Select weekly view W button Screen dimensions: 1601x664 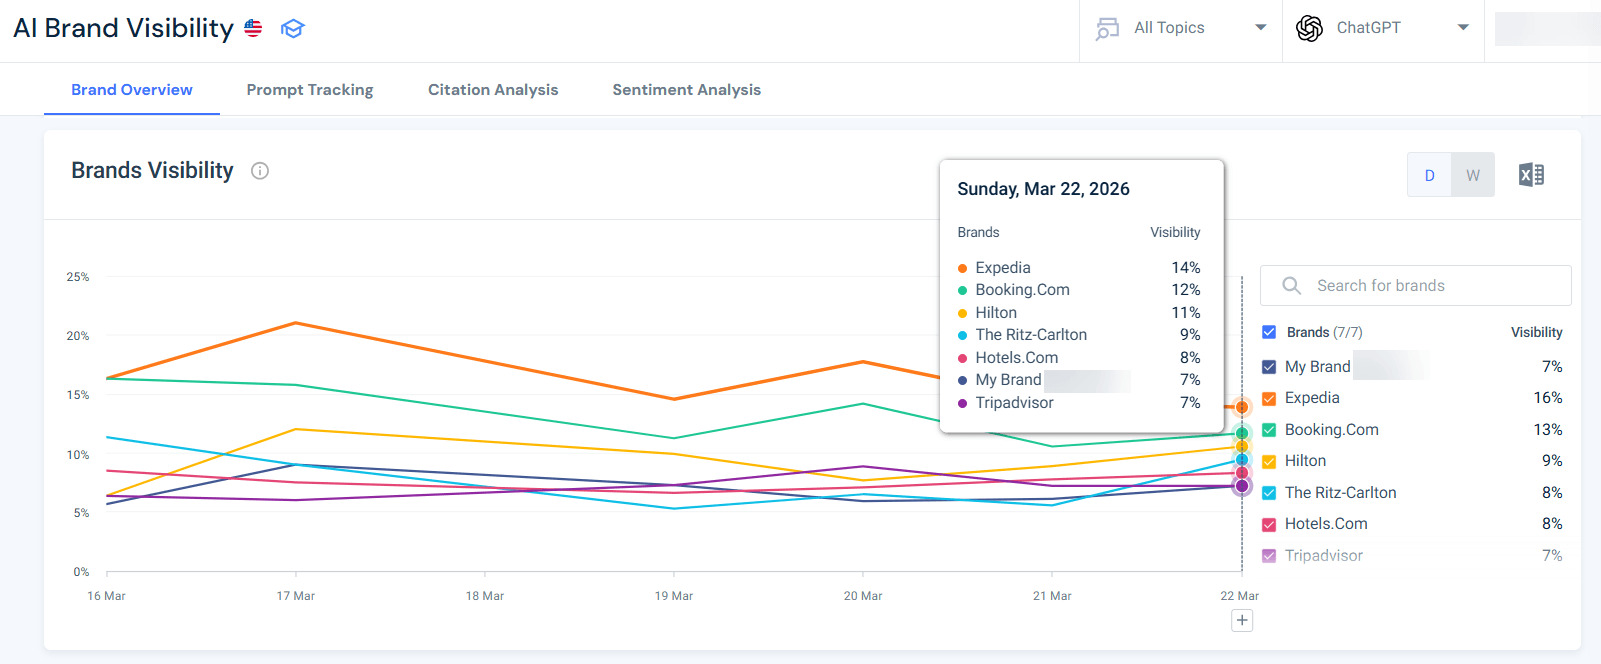(1473, 175)
